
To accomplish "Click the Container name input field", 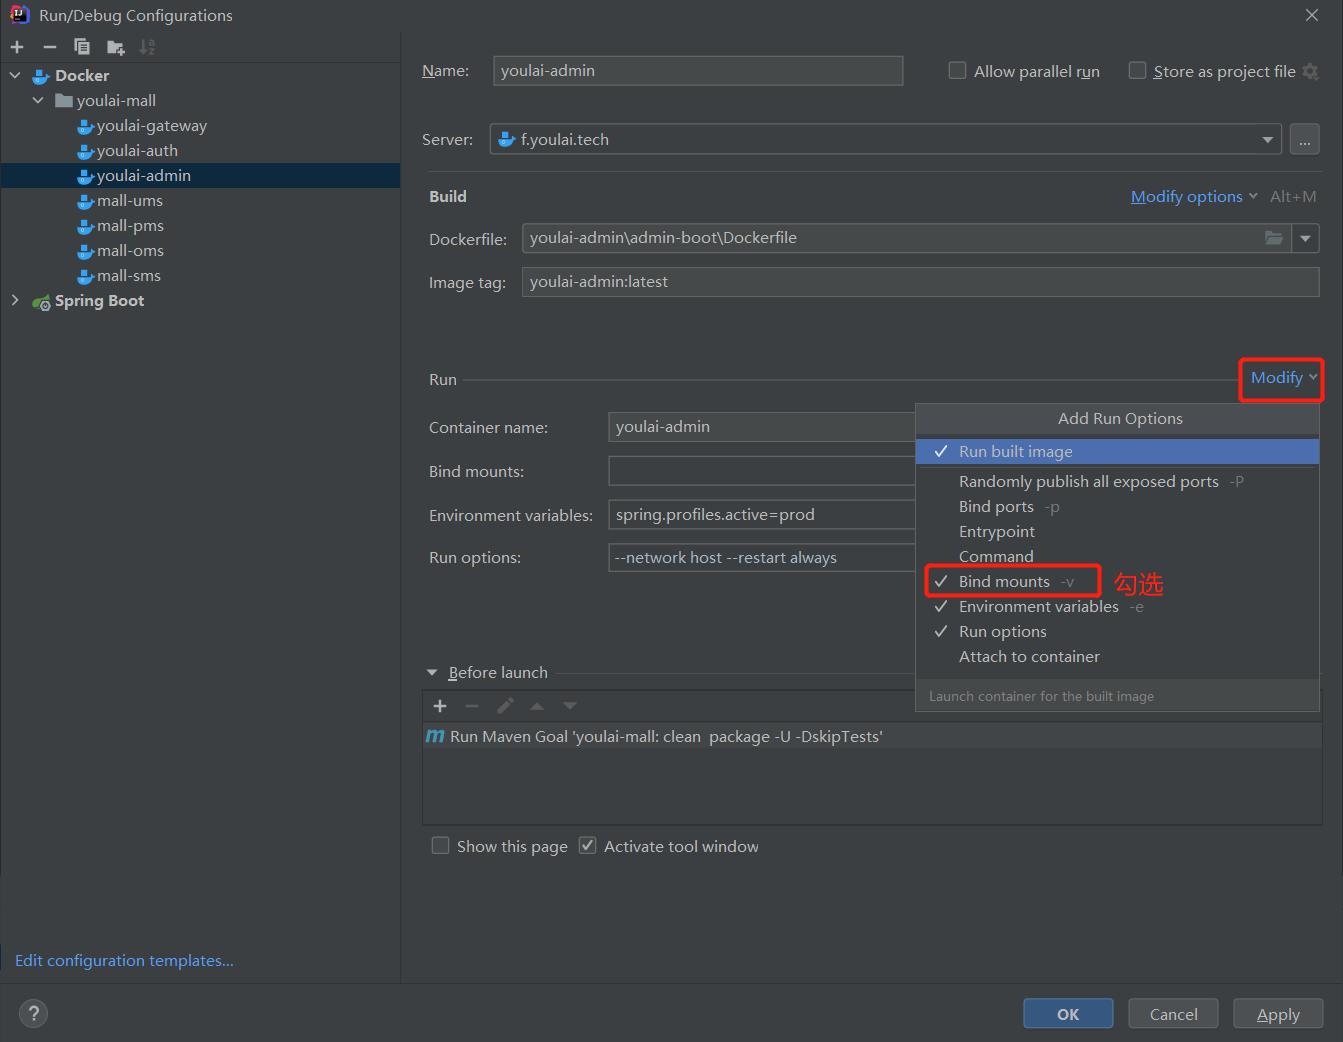I will tap(762, 427).
